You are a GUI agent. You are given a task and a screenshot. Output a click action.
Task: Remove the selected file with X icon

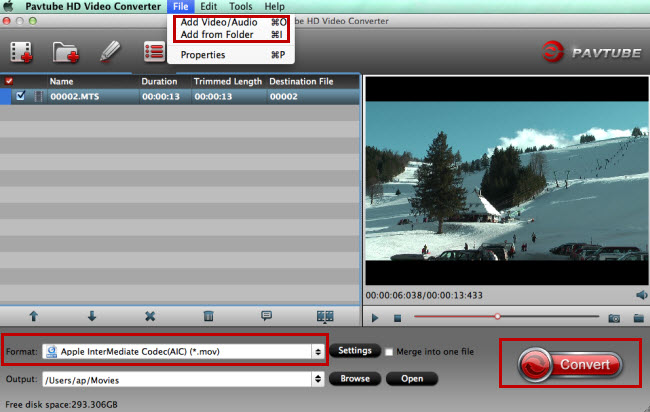click(x=150, y=316)
